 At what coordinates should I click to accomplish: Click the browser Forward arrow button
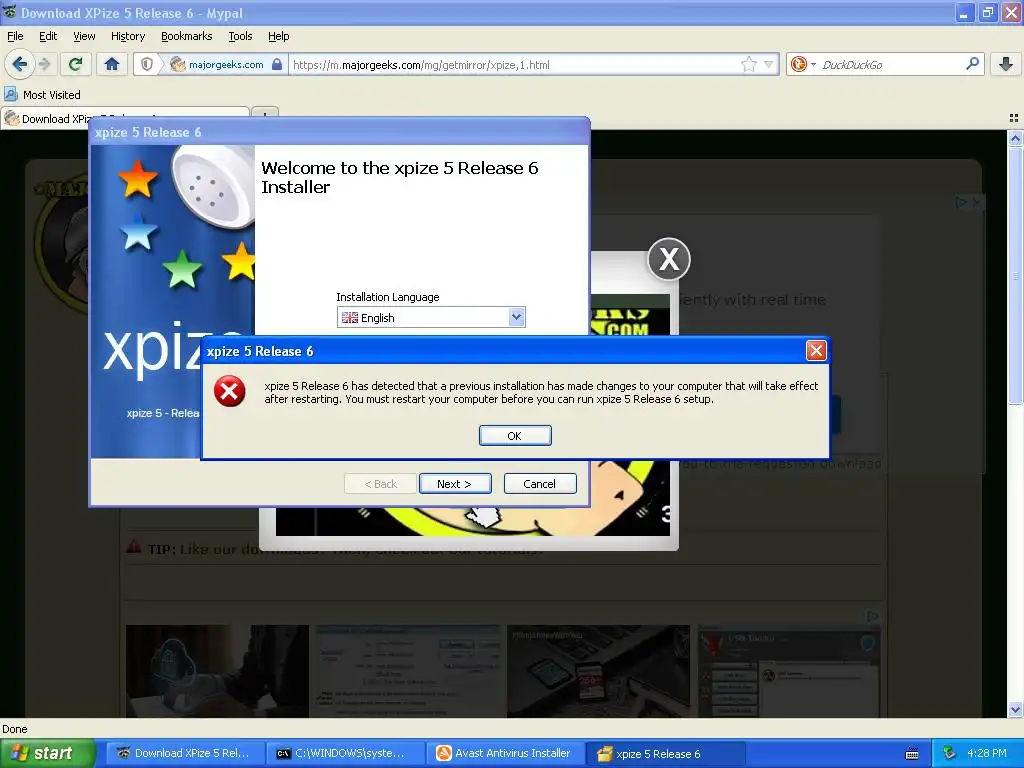(44, 64)
